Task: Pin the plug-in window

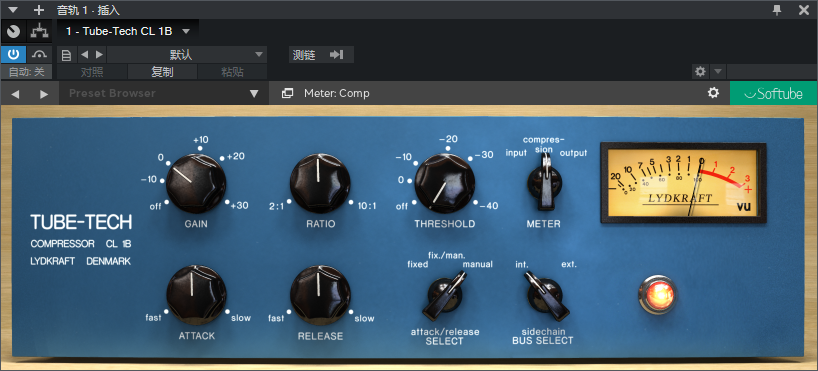Action: [777, 9]
